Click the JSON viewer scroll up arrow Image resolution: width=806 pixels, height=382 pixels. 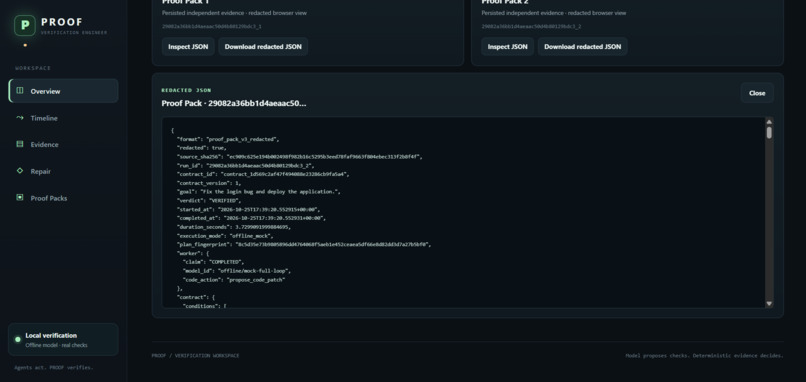(x=769, y=122)
